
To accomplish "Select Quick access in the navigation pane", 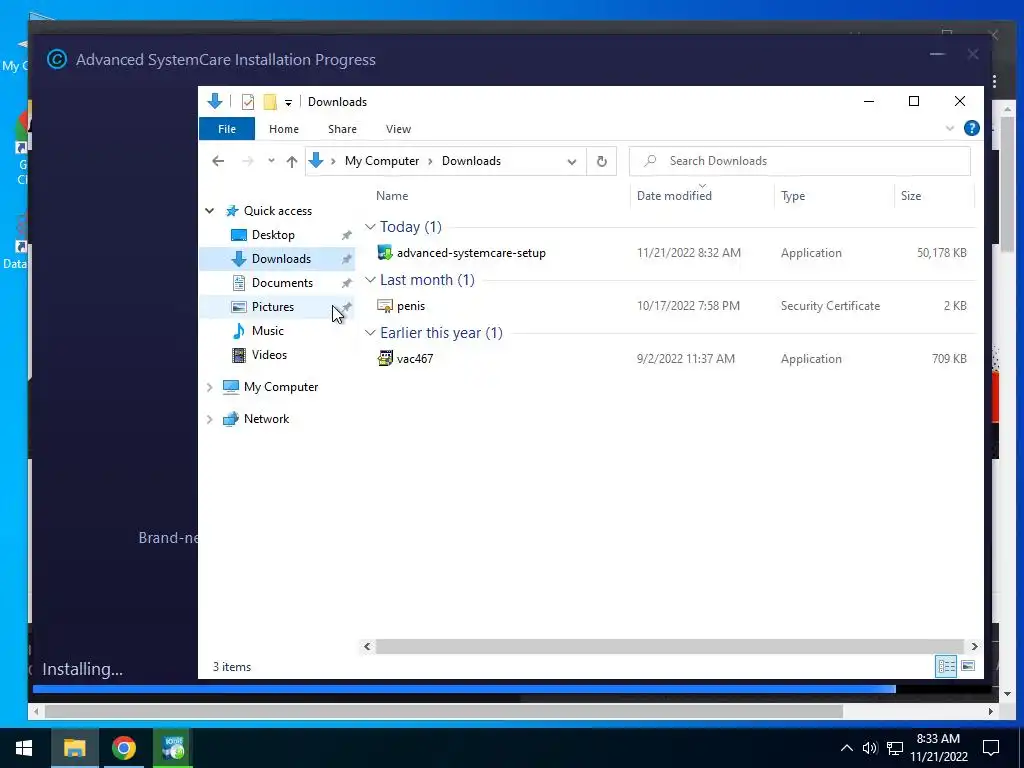I will point(278,210).
